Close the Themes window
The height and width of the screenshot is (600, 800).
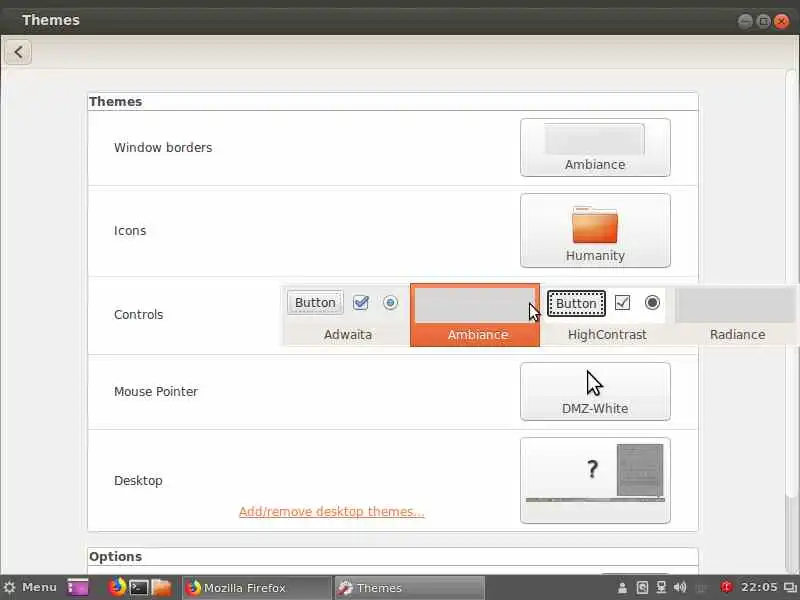point(782,21)
